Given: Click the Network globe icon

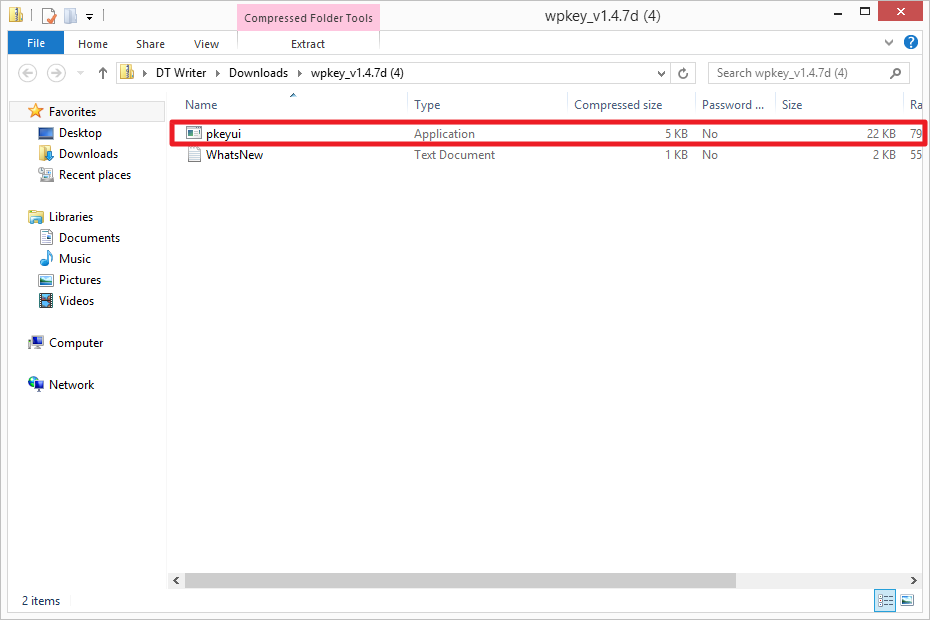Looking at the screenshot, I should click(36, 384).
